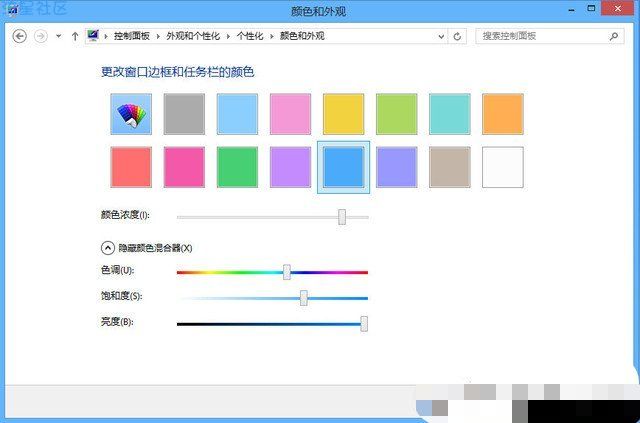Screen dimensions: 640x423
Task: Choose the orange color swatch
Action: tap(502, 114)
